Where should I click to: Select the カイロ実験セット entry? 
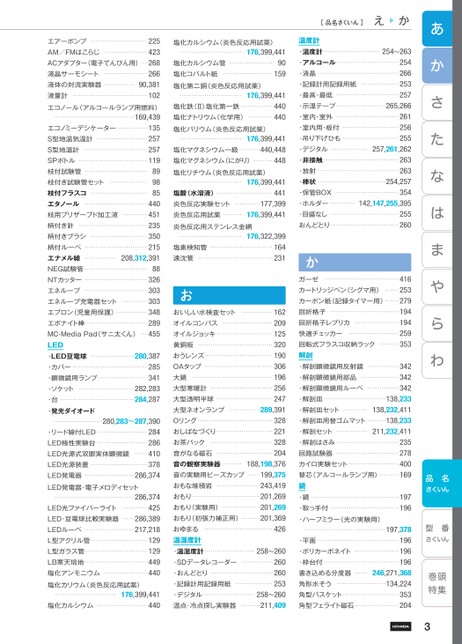tap(355, 464)
